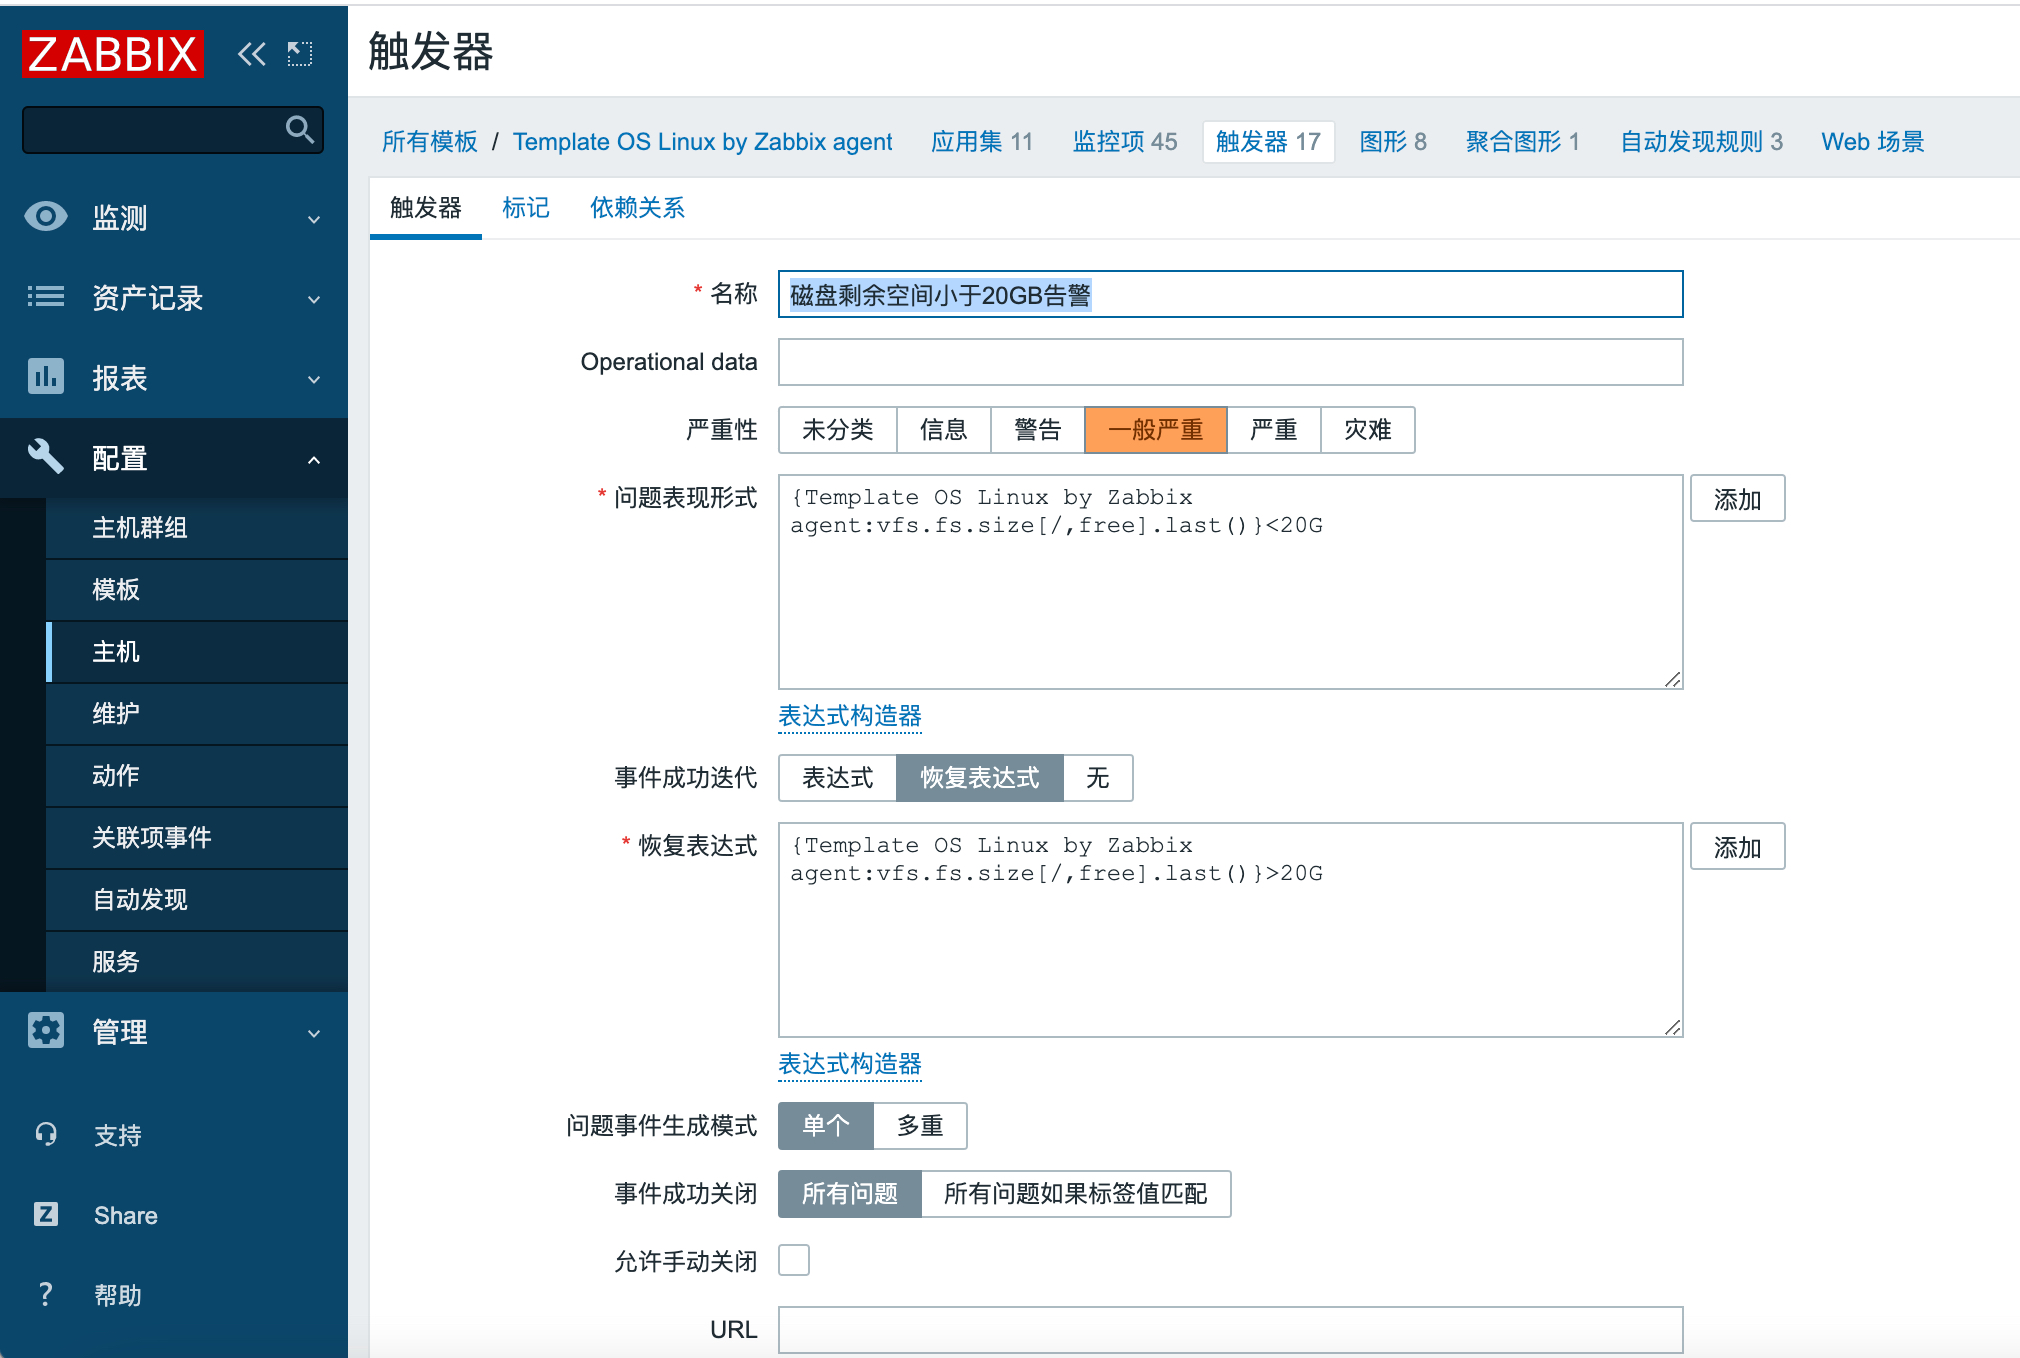The height and width of the screenshot is (1358, 2020).
Task: Open 模板 in the configuration submenu
Action: 116,590
